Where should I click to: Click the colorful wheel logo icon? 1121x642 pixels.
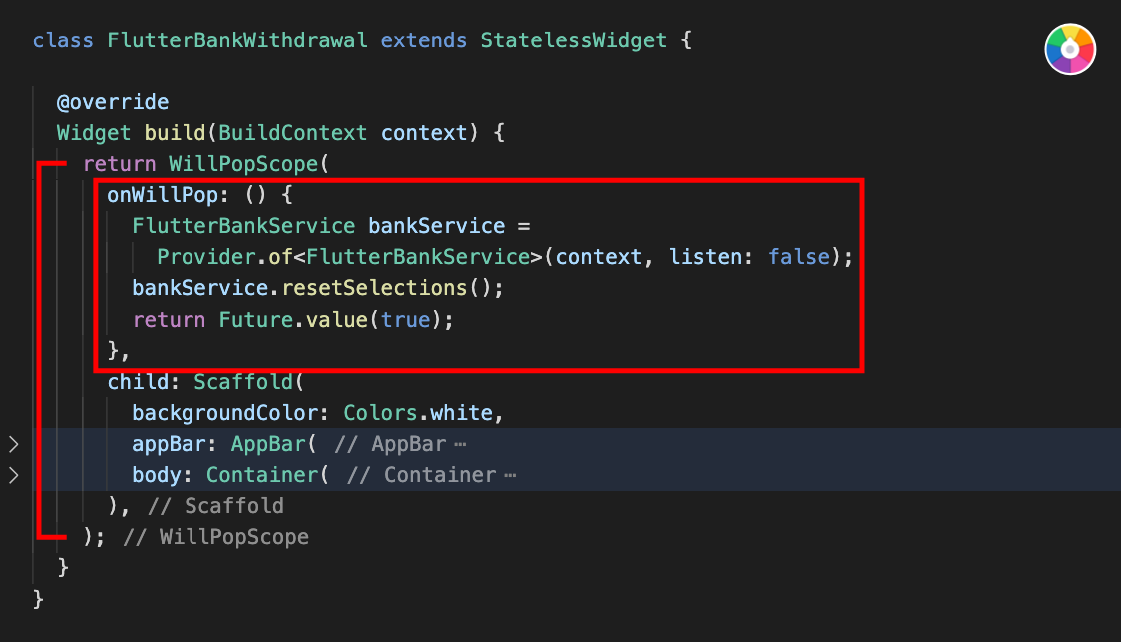[x=1070, y=49]
